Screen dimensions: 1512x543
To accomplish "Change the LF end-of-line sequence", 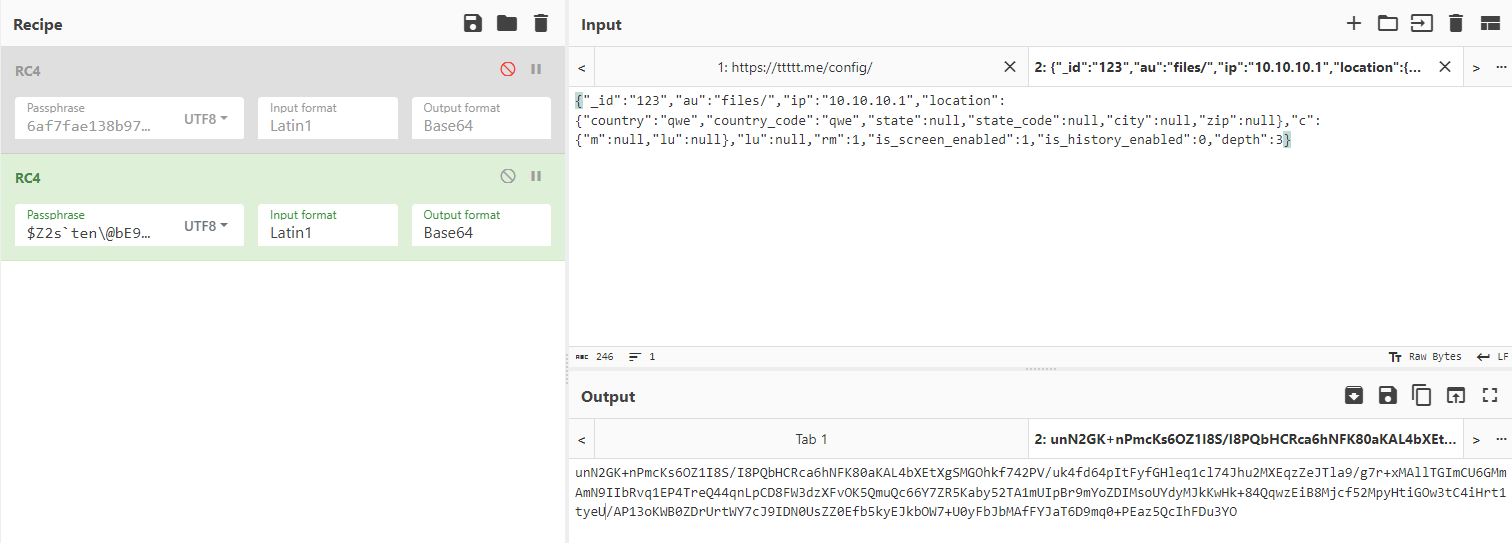I will (x=1492, y=357).
